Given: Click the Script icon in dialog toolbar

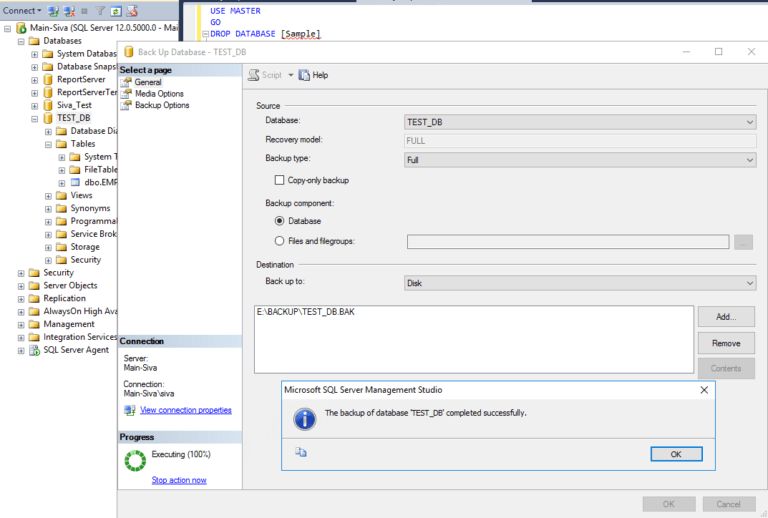Looking at the screenshot, I should click(x=253, y=75).
